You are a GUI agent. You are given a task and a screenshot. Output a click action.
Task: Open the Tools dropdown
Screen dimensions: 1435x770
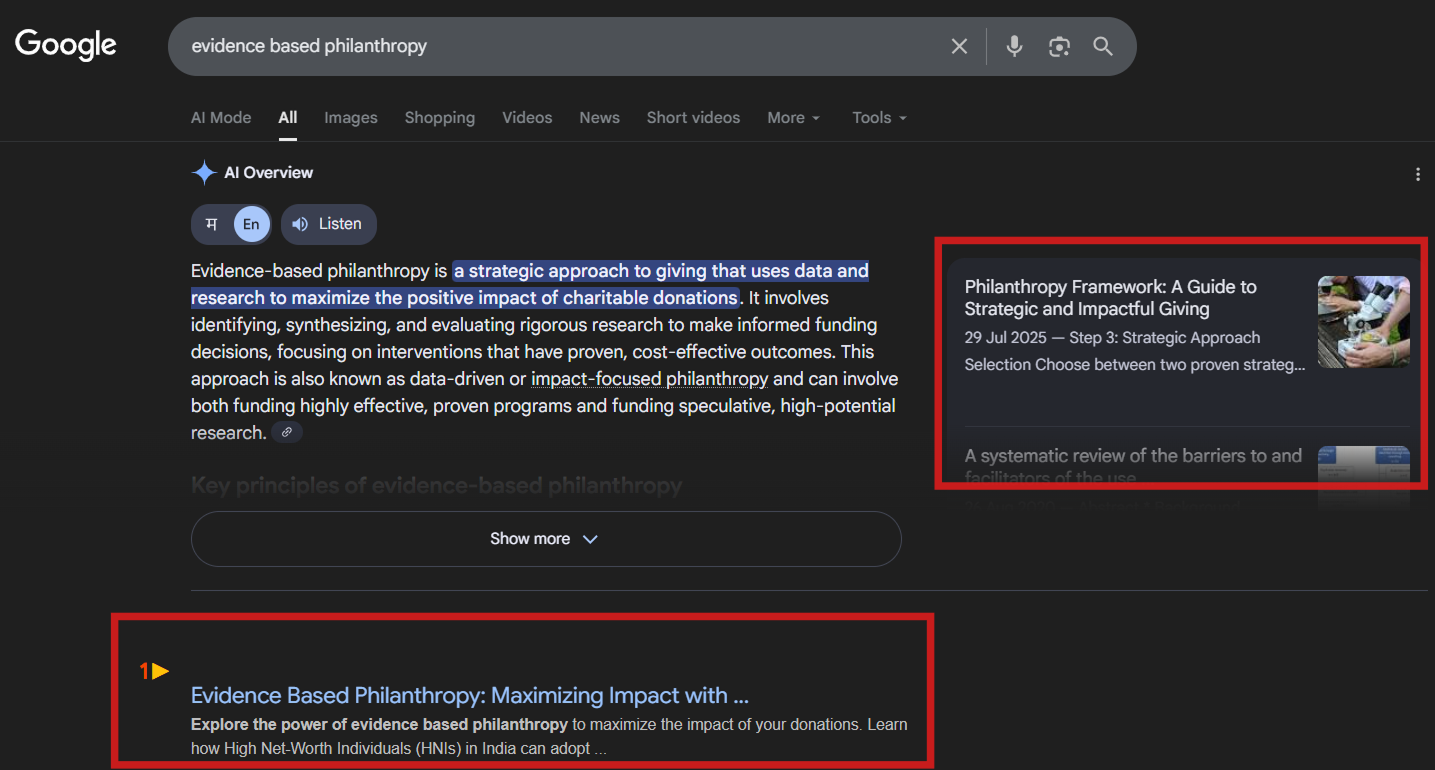click(x=879, y=118)
